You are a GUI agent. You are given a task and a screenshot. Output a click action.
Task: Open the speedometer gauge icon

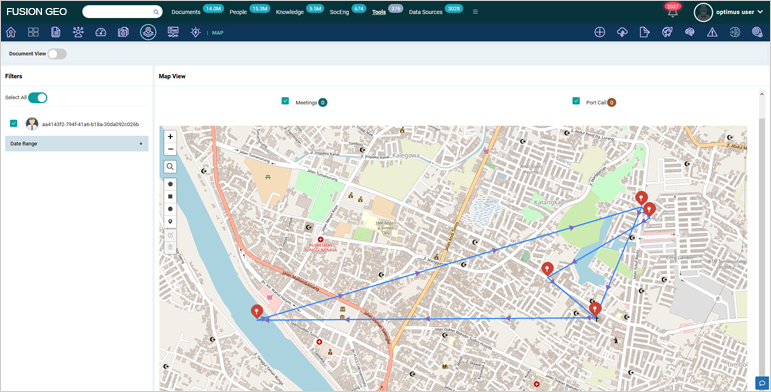101,32
